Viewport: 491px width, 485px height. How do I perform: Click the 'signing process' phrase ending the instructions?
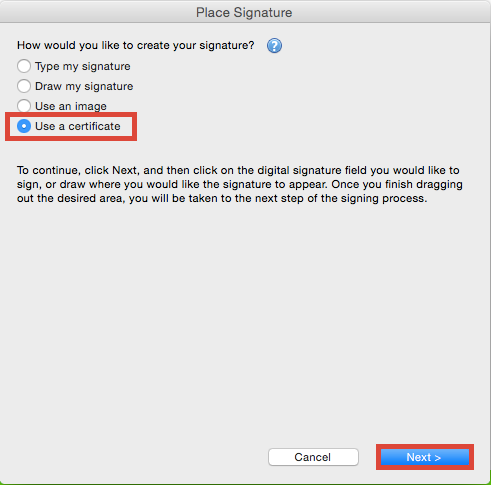point(374,199)
